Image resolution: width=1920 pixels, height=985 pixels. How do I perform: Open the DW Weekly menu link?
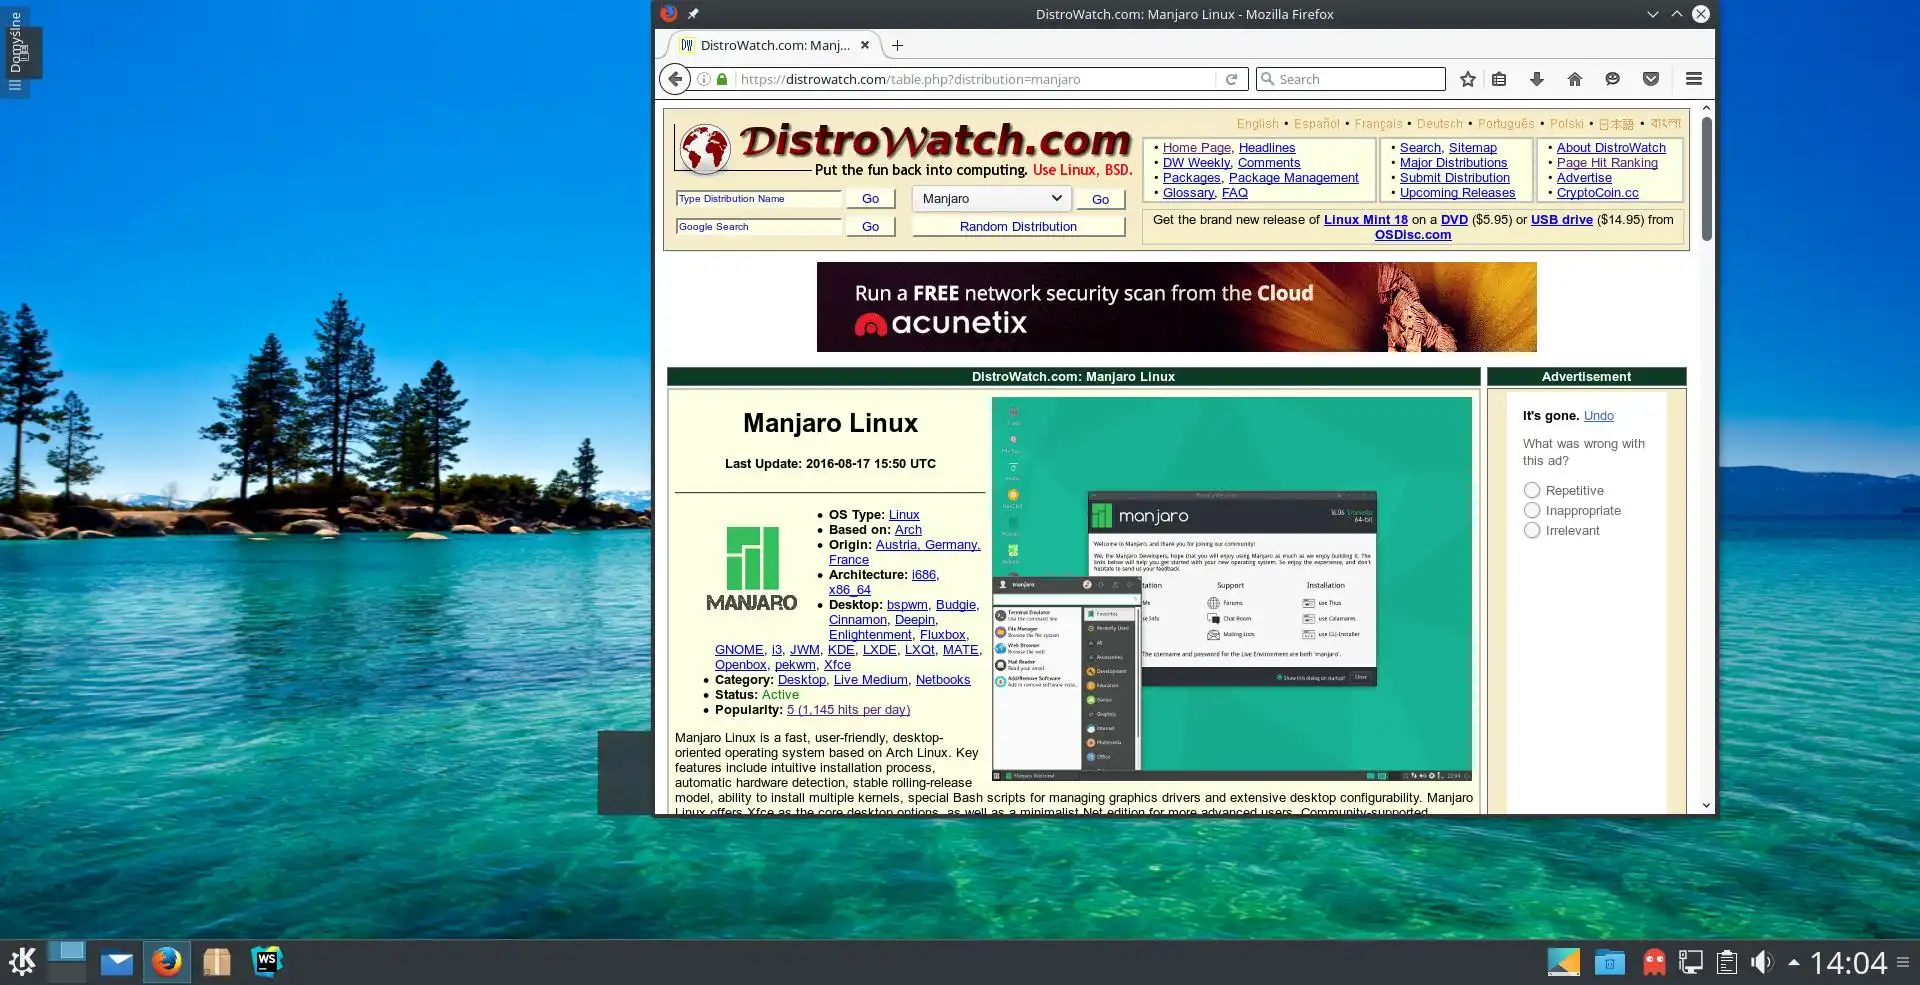pos(1196,163)
